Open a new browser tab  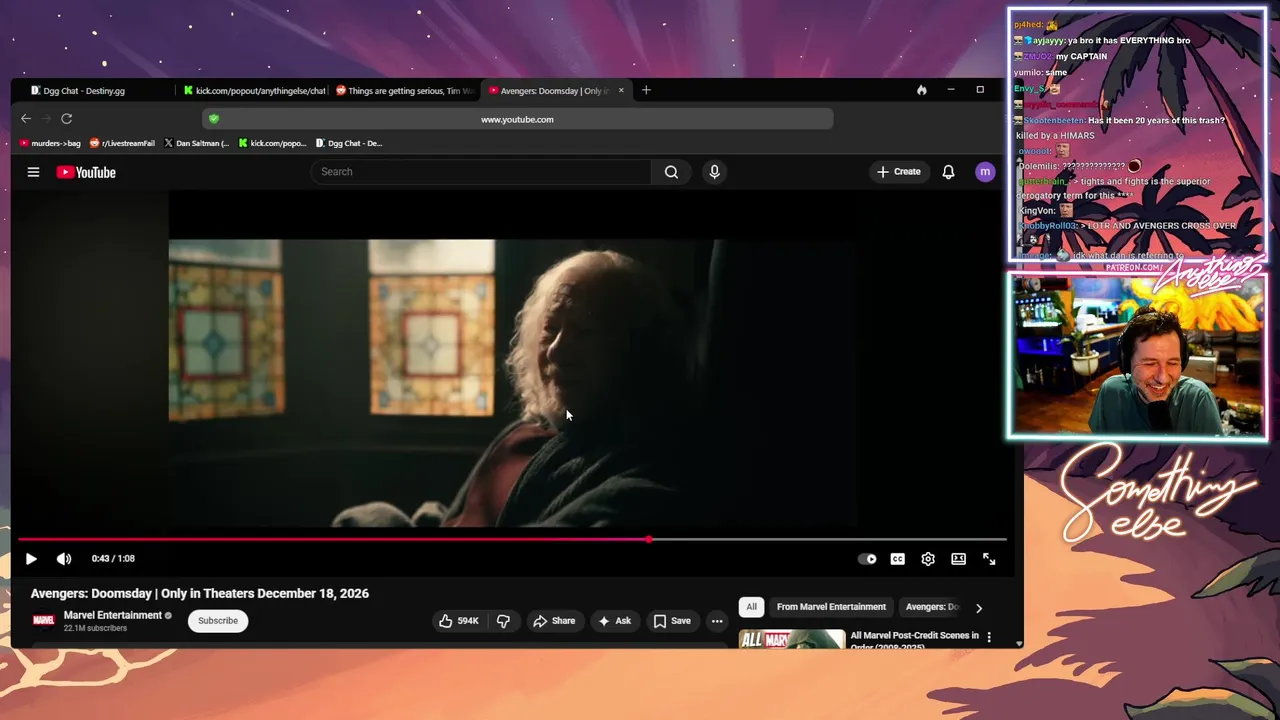[x=646, y=90]
